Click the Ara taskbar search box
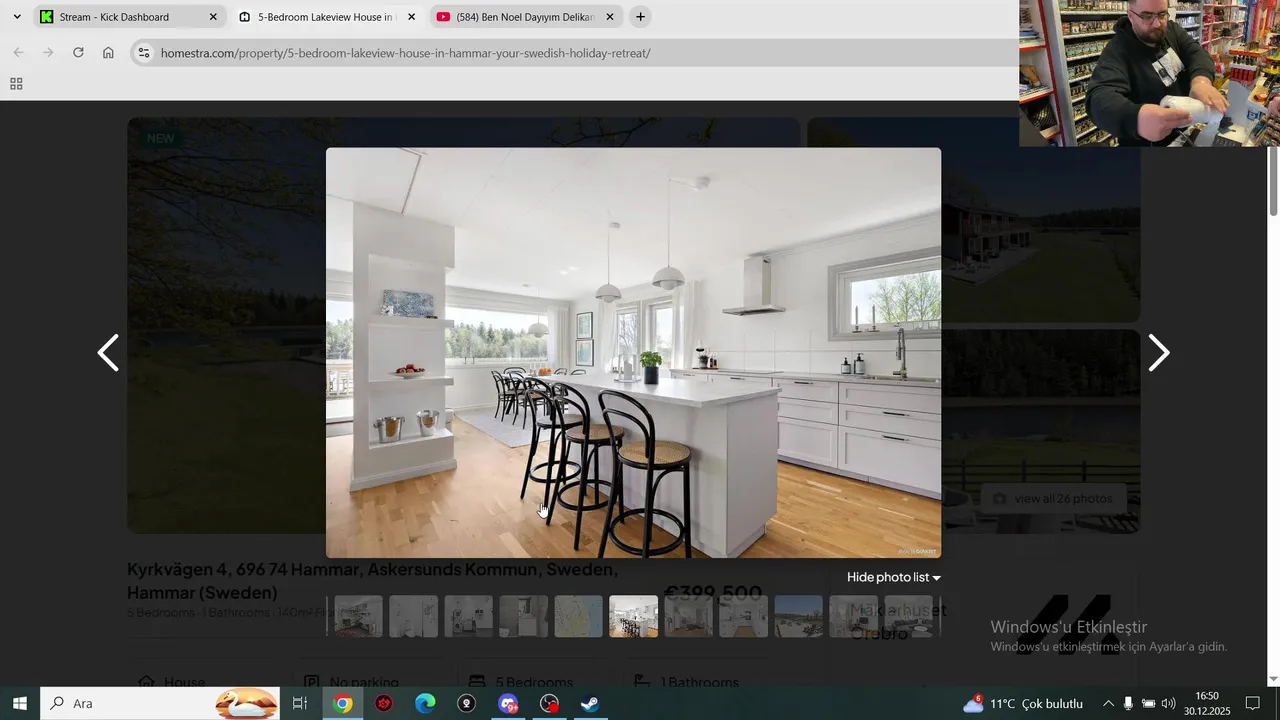The height and width of the screenshot is (720, 1280). (160, 703)
